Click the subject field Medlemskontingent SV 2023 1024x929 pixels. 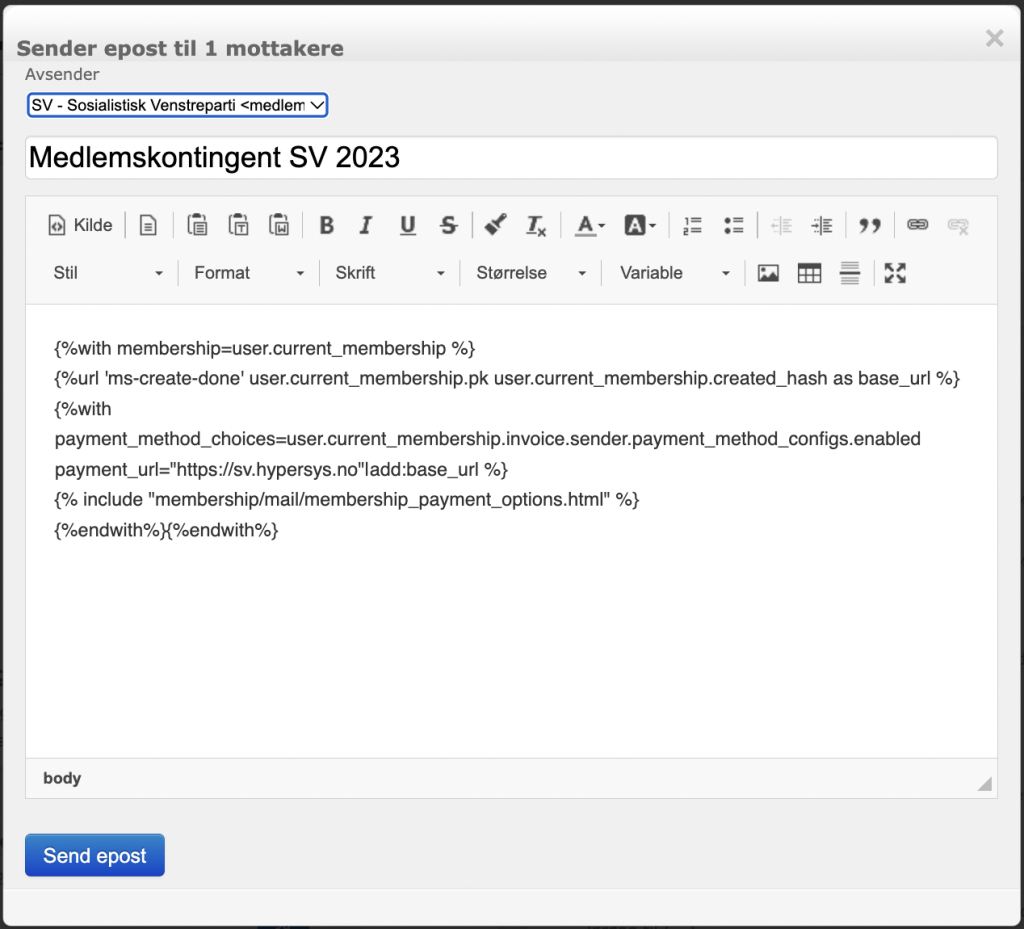[x=511, y=157]
